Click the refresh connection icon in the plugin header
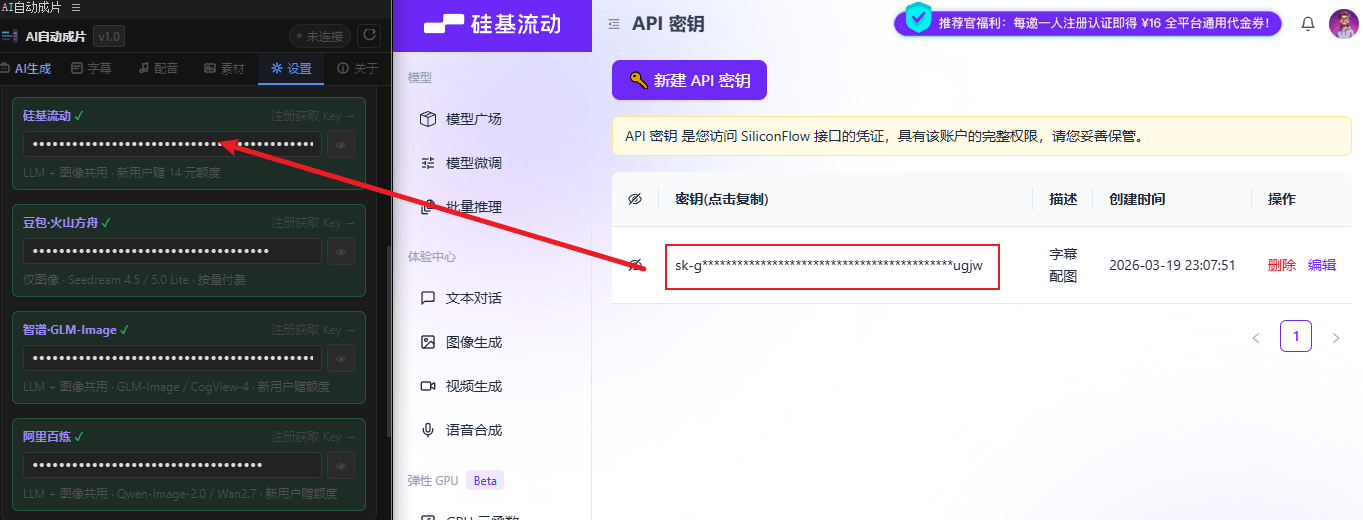The image size is (1363, 520). (370, 36)
